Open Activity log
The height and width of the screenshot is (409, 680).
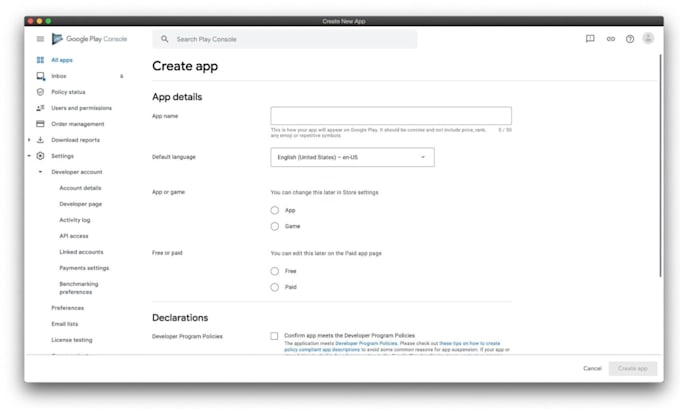coord(75,220)
